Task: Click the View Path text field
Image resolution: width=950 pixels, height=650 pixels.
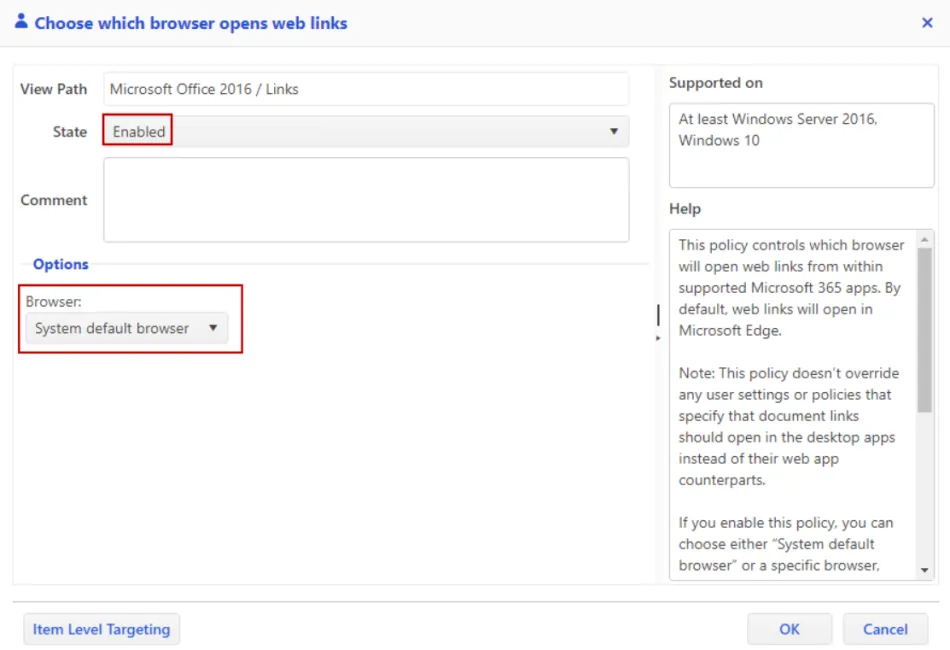Action: pyautogui.click(x=366, y=89)
